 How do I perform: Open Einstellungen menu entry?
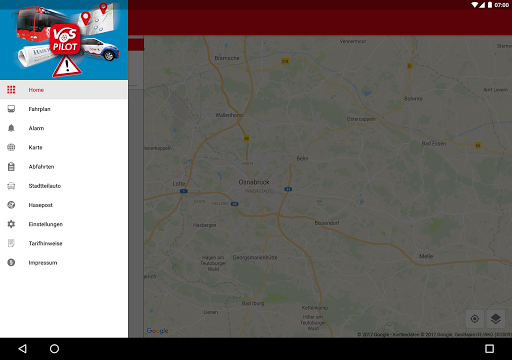coord(64,224)
